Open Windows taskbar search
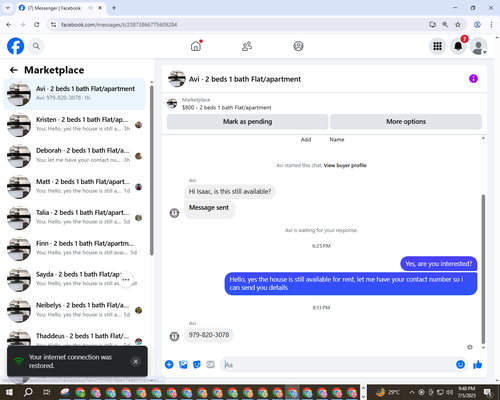This screenshot has height=400, width=500. point(28,392)
